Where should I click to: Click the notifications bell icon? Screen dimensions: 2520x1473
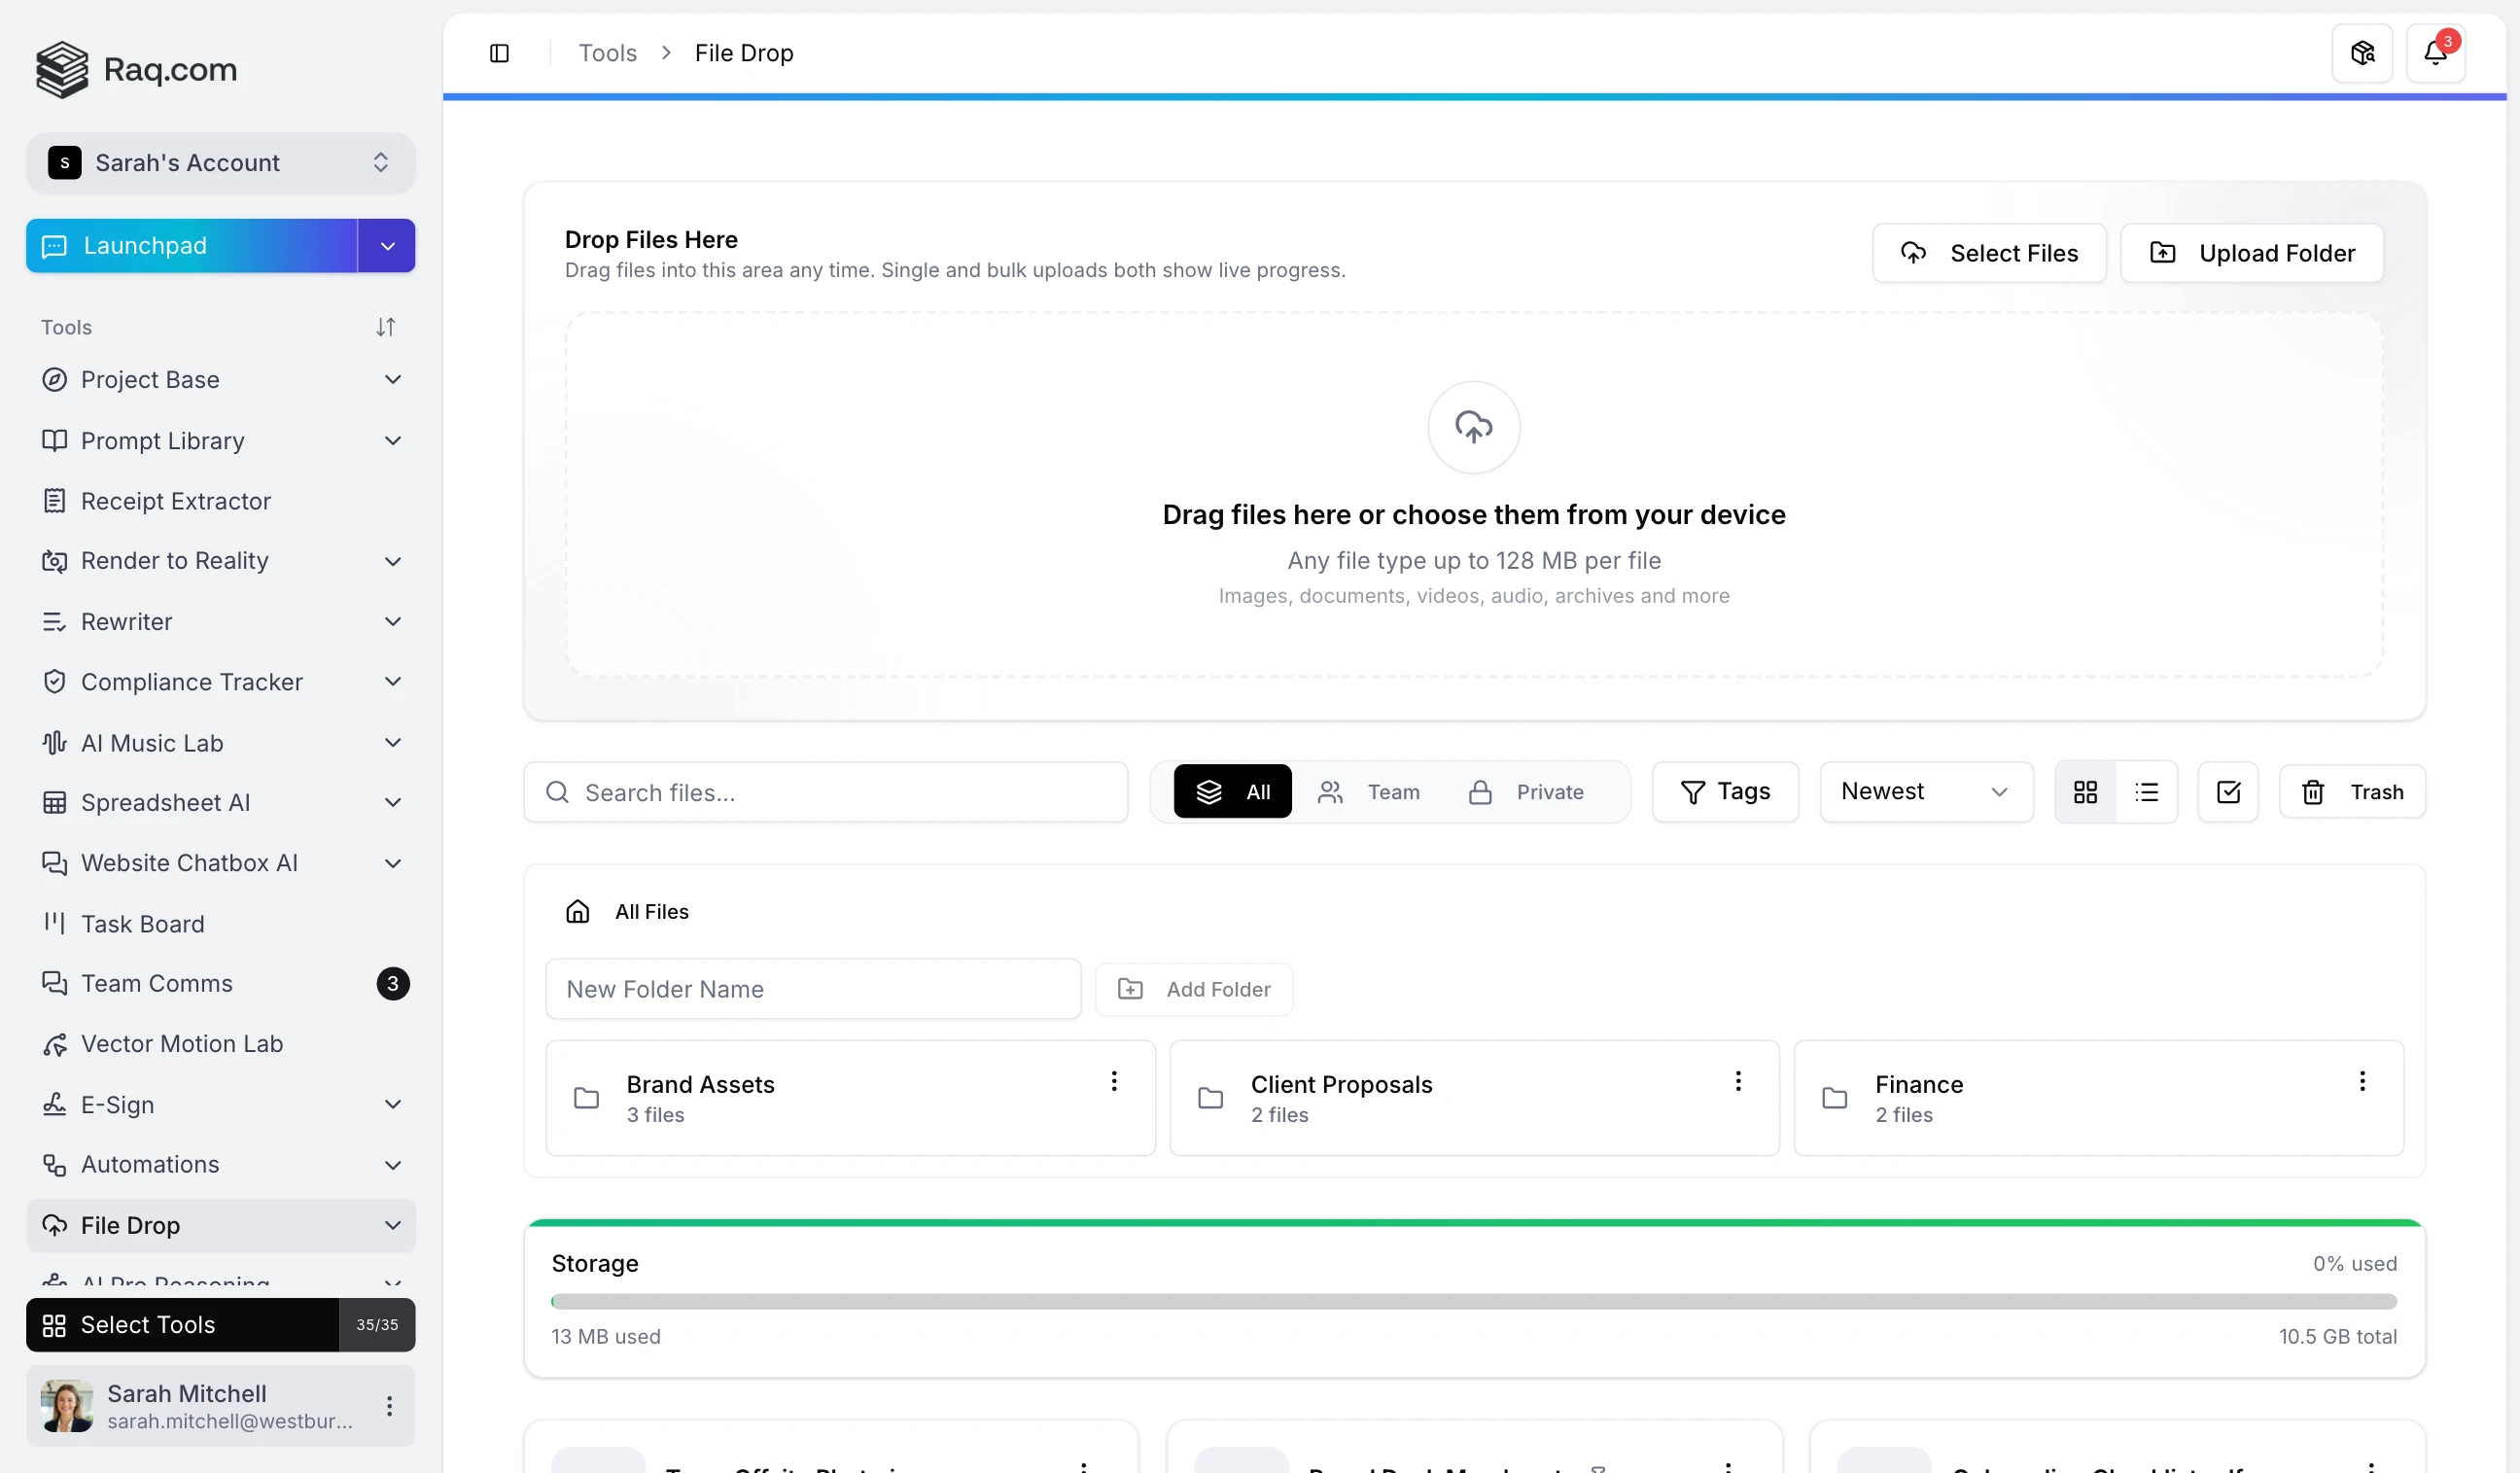pos(2435,53)
